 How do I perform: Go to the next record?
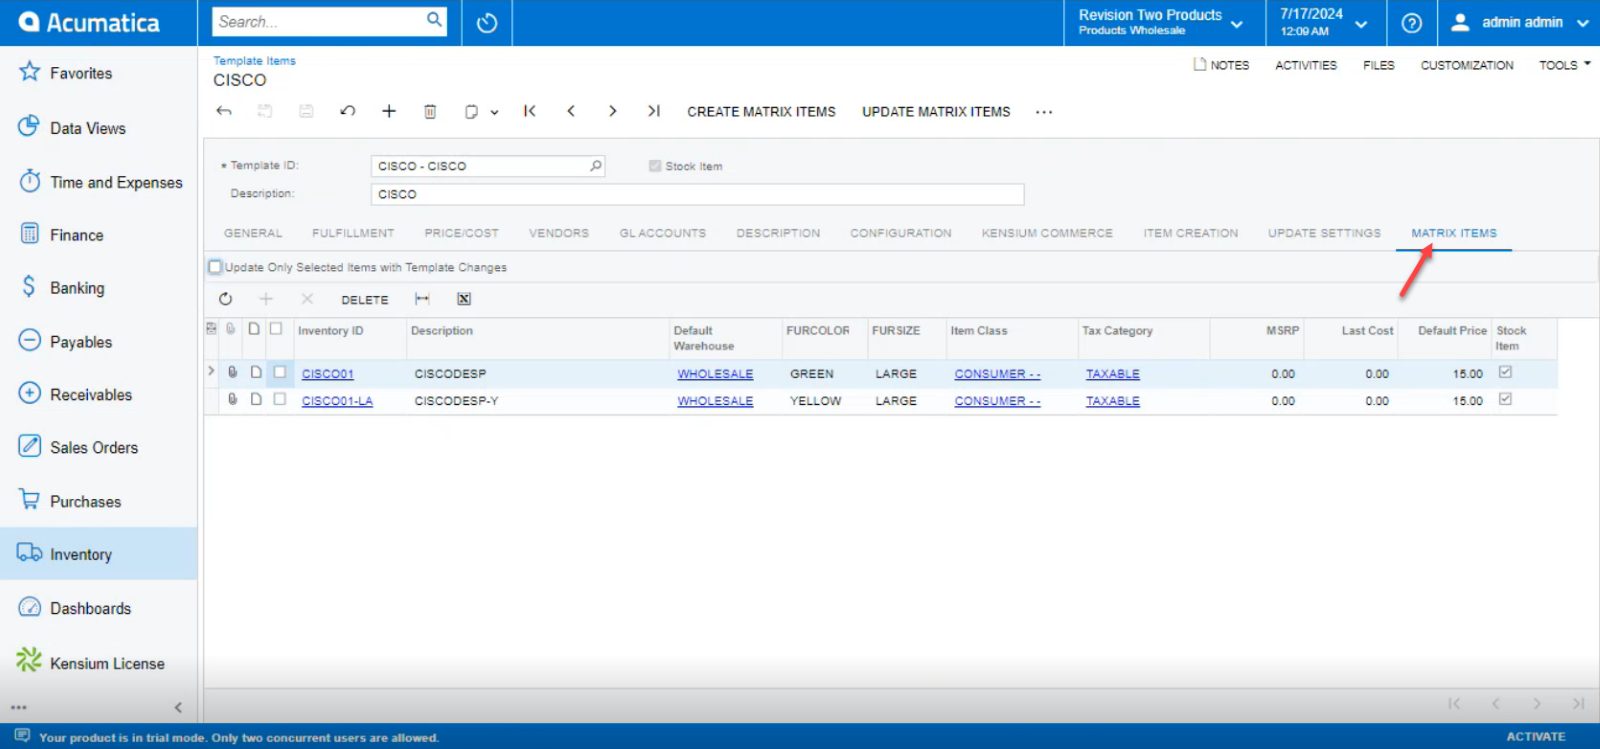[x=612, y=111]
